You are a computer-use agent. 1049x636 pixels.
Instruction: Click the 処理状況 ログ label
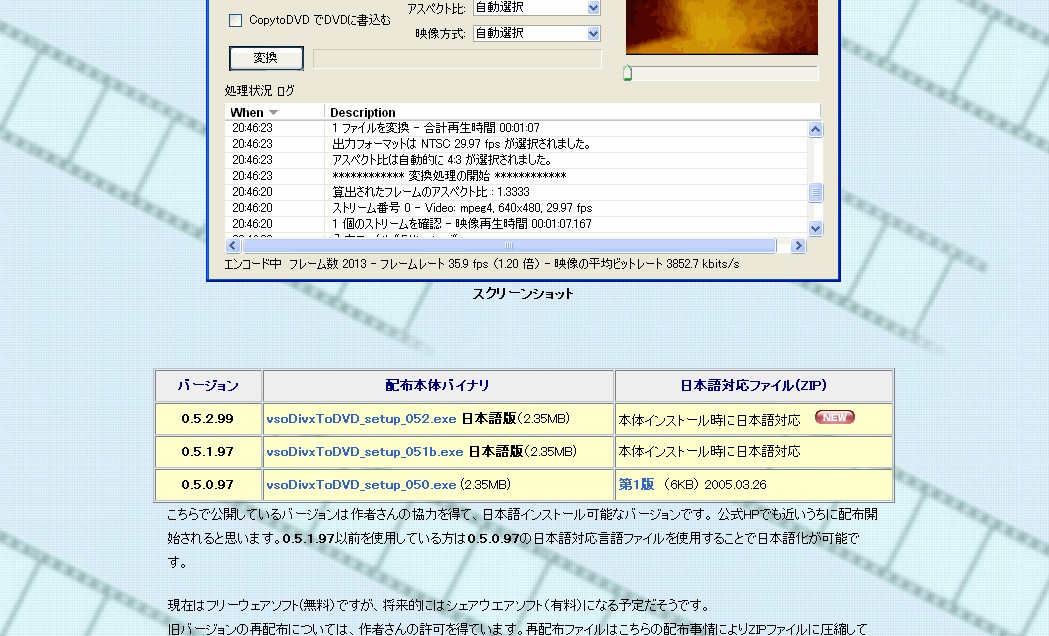click(260, 90)
